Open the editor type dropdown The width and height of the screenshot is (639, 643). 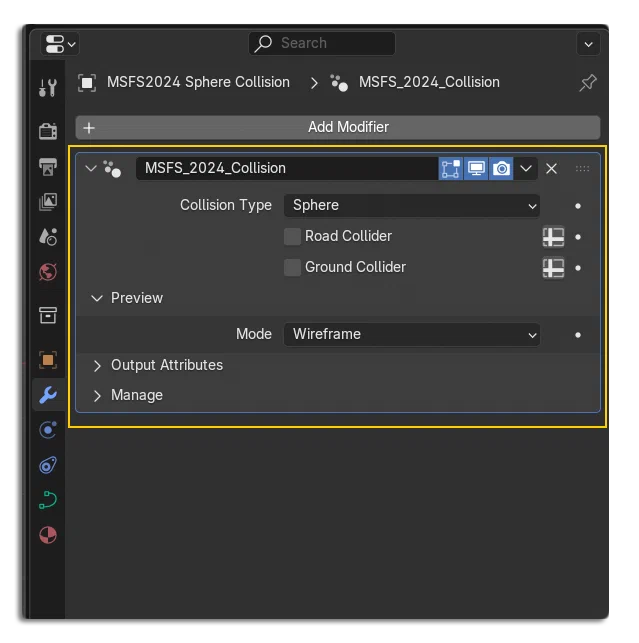pos(60,44)
